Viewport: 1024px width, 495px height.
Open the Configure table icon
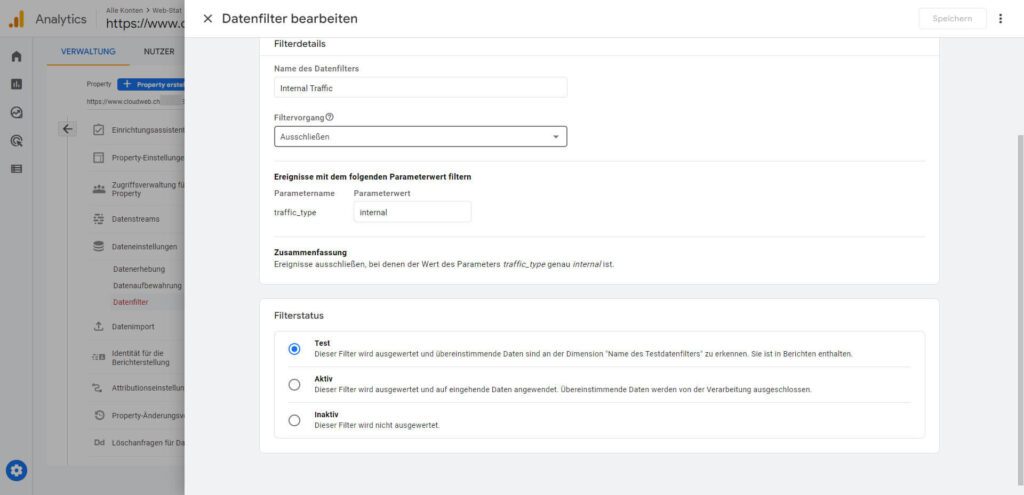click(x=16, y=168)
